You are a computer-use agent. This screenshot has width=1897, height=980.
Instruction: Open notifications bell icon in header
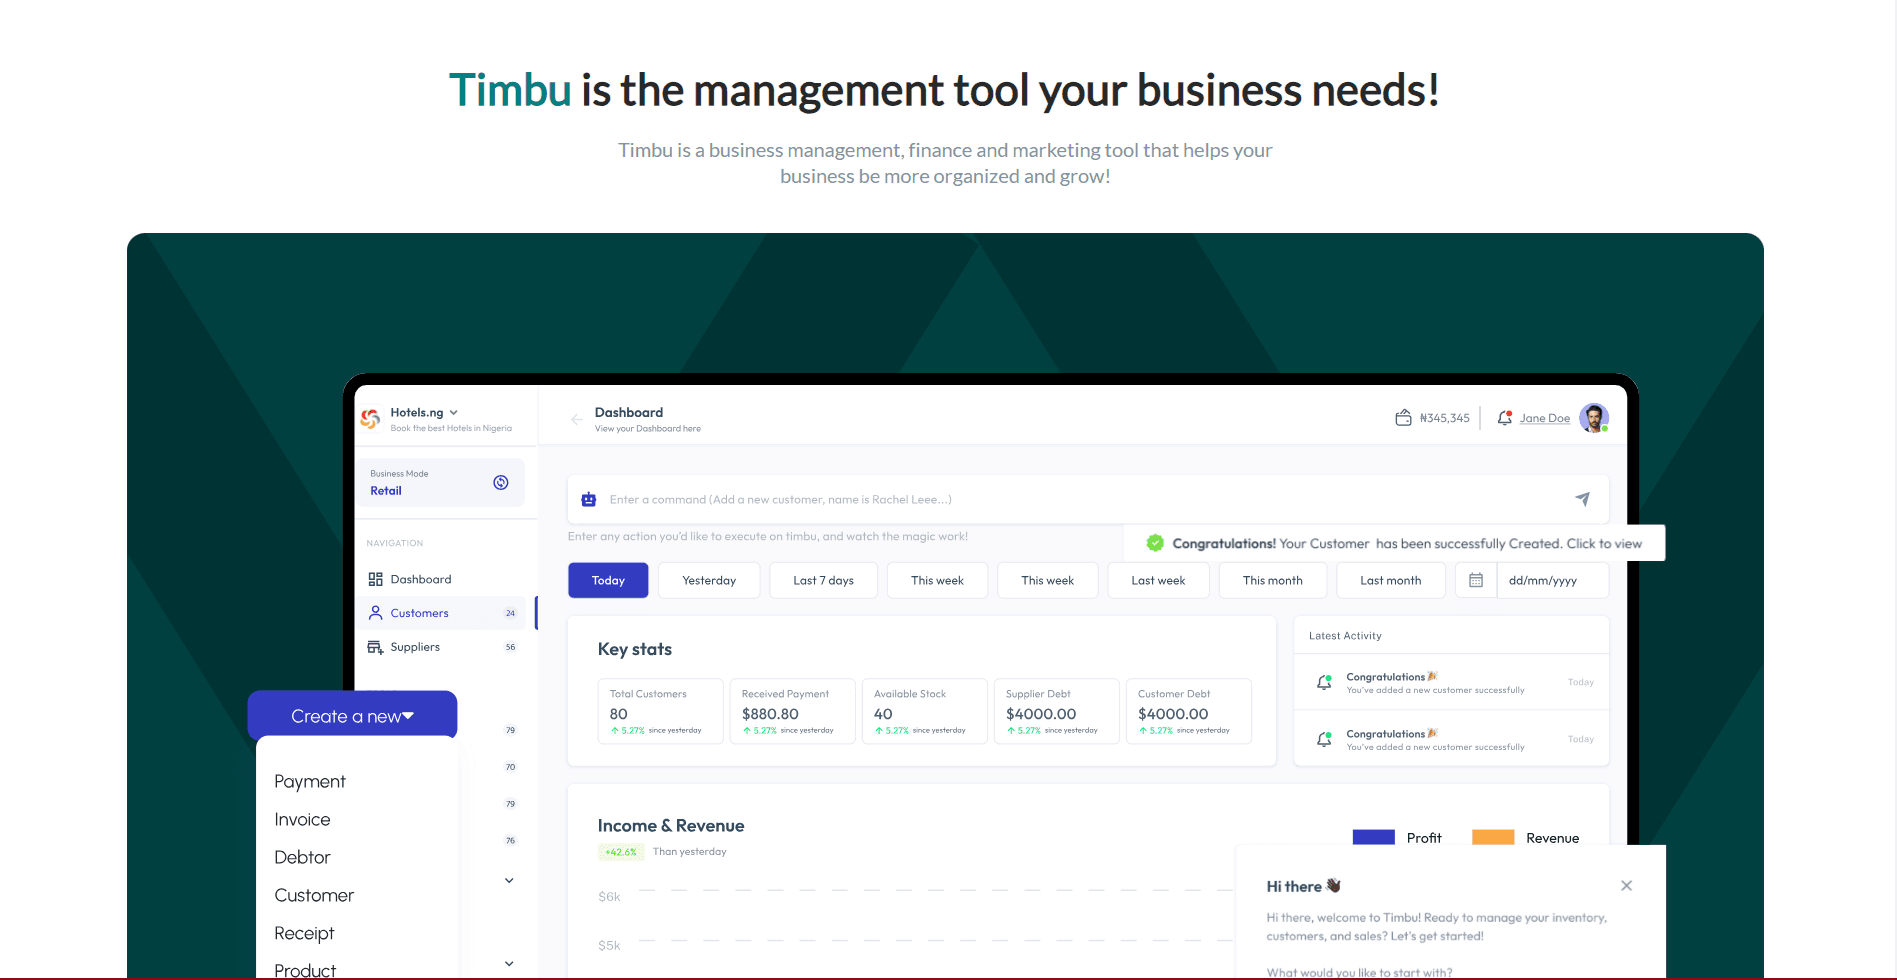(x=1505, y=418)
